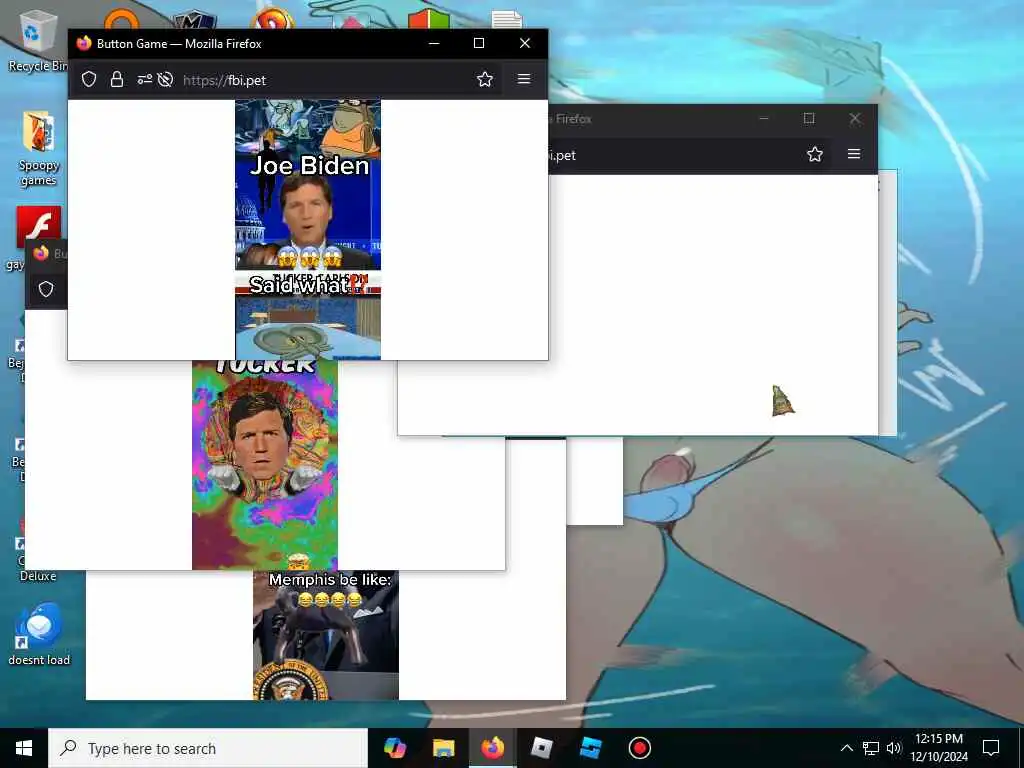This screenshot has width=1024, height=768.
Task: Select the Spoopy games folder icon
Action: [38, 148]
